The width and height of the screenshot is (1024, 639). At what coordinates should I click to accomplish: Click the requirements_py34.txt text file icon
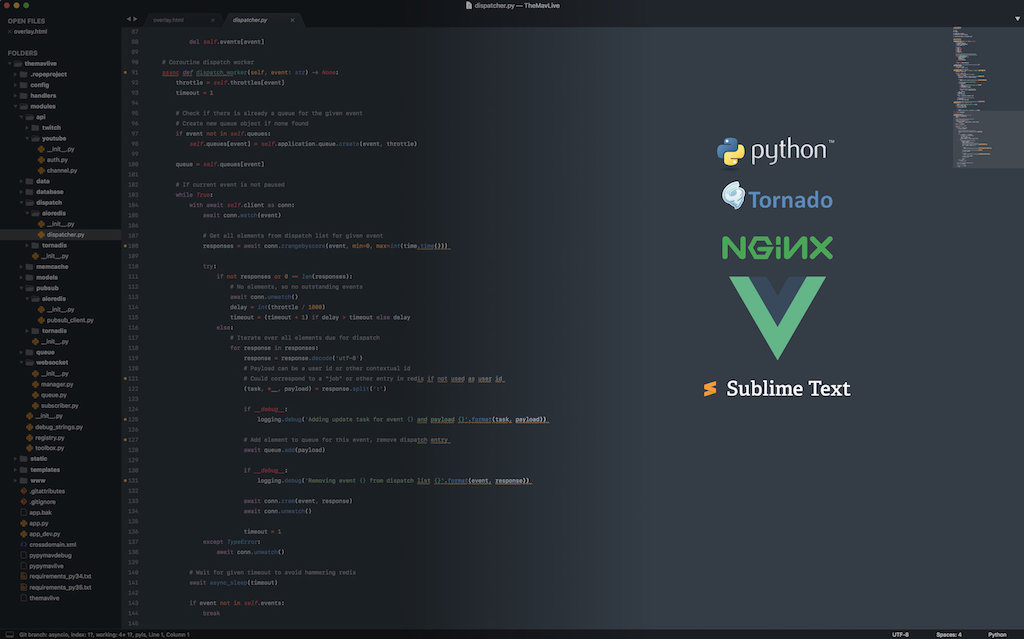coord(24,576)
